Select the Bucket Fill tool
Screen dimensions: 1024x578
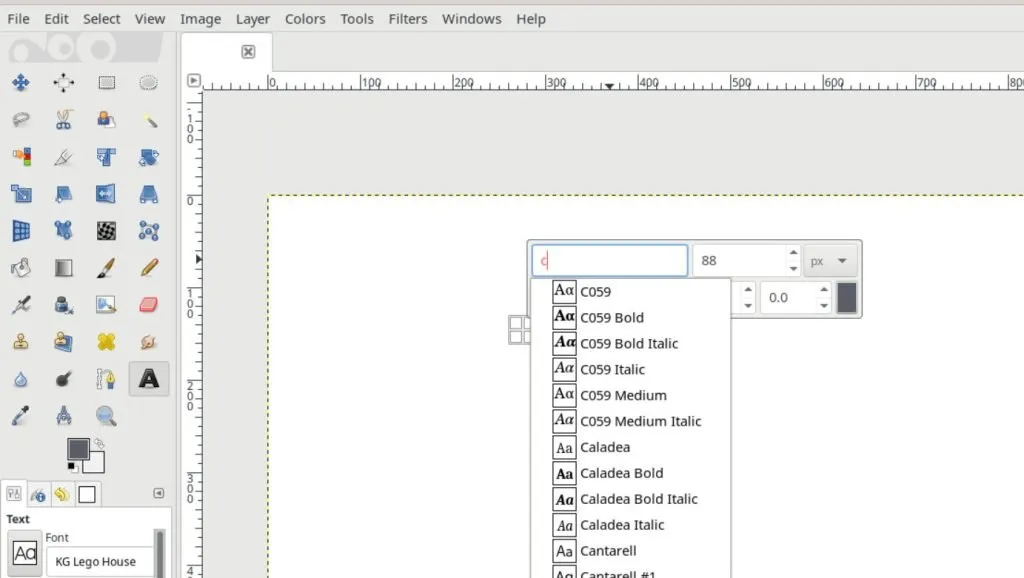(21, 268)
